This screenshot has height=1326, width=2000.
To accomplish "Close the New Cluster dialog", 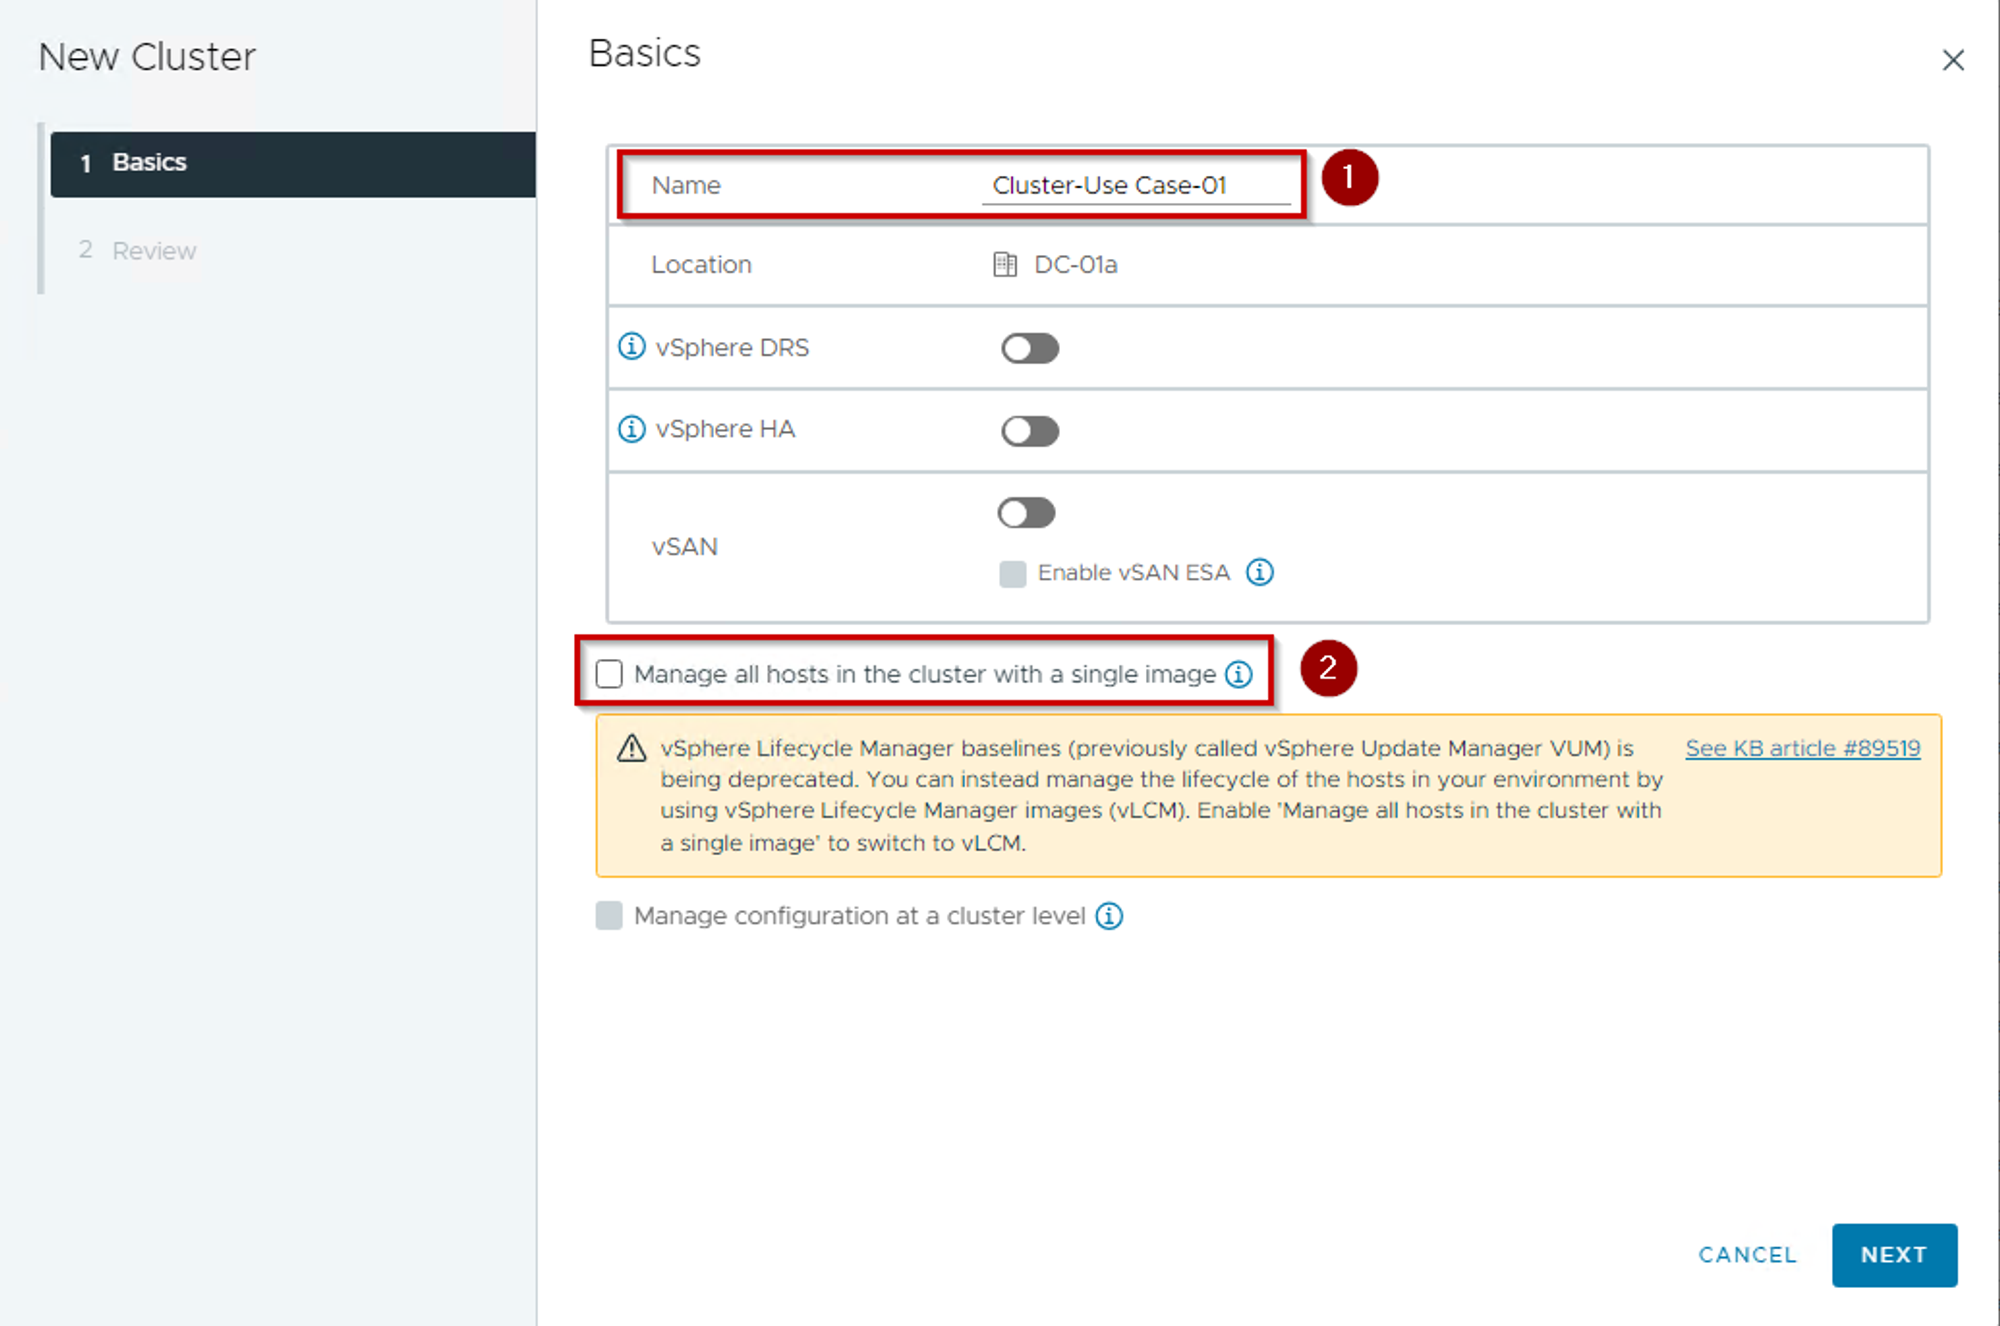I will pyautogui.click(x=1952, y=60).
